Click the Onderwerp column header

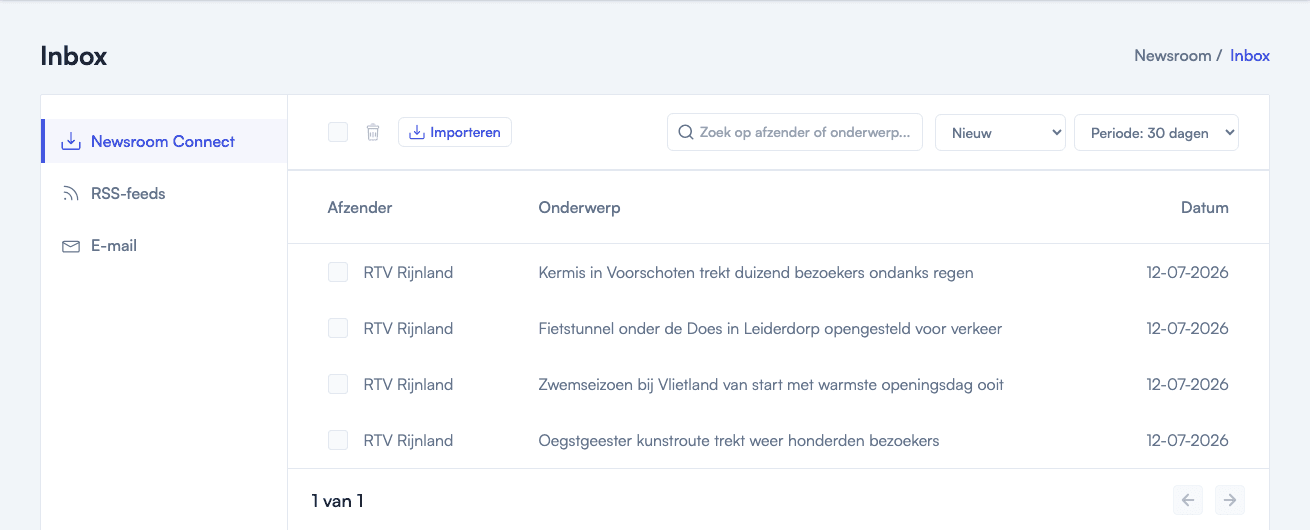click(x=579, y=208)
